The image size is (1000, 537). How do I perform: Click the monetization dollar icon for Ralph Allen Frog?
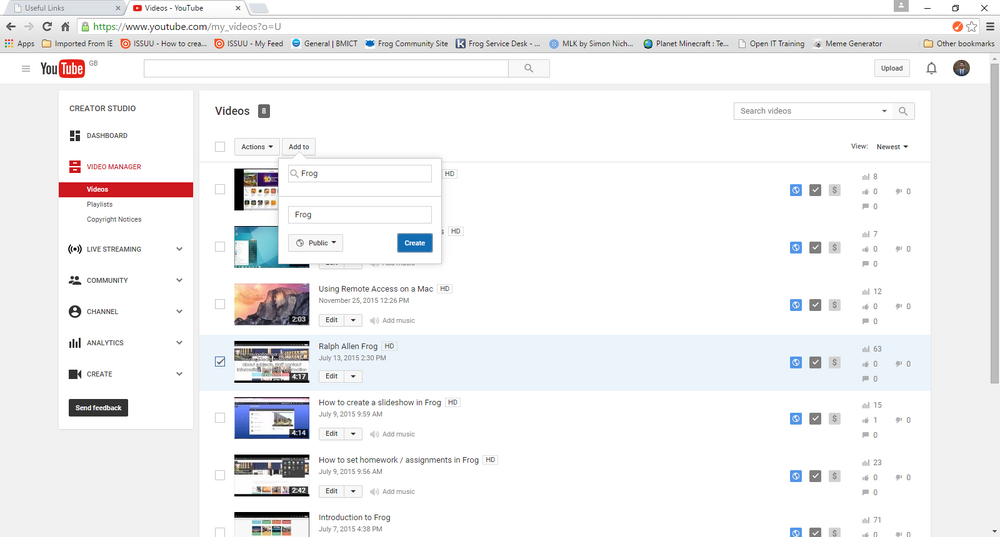point(834,362)
